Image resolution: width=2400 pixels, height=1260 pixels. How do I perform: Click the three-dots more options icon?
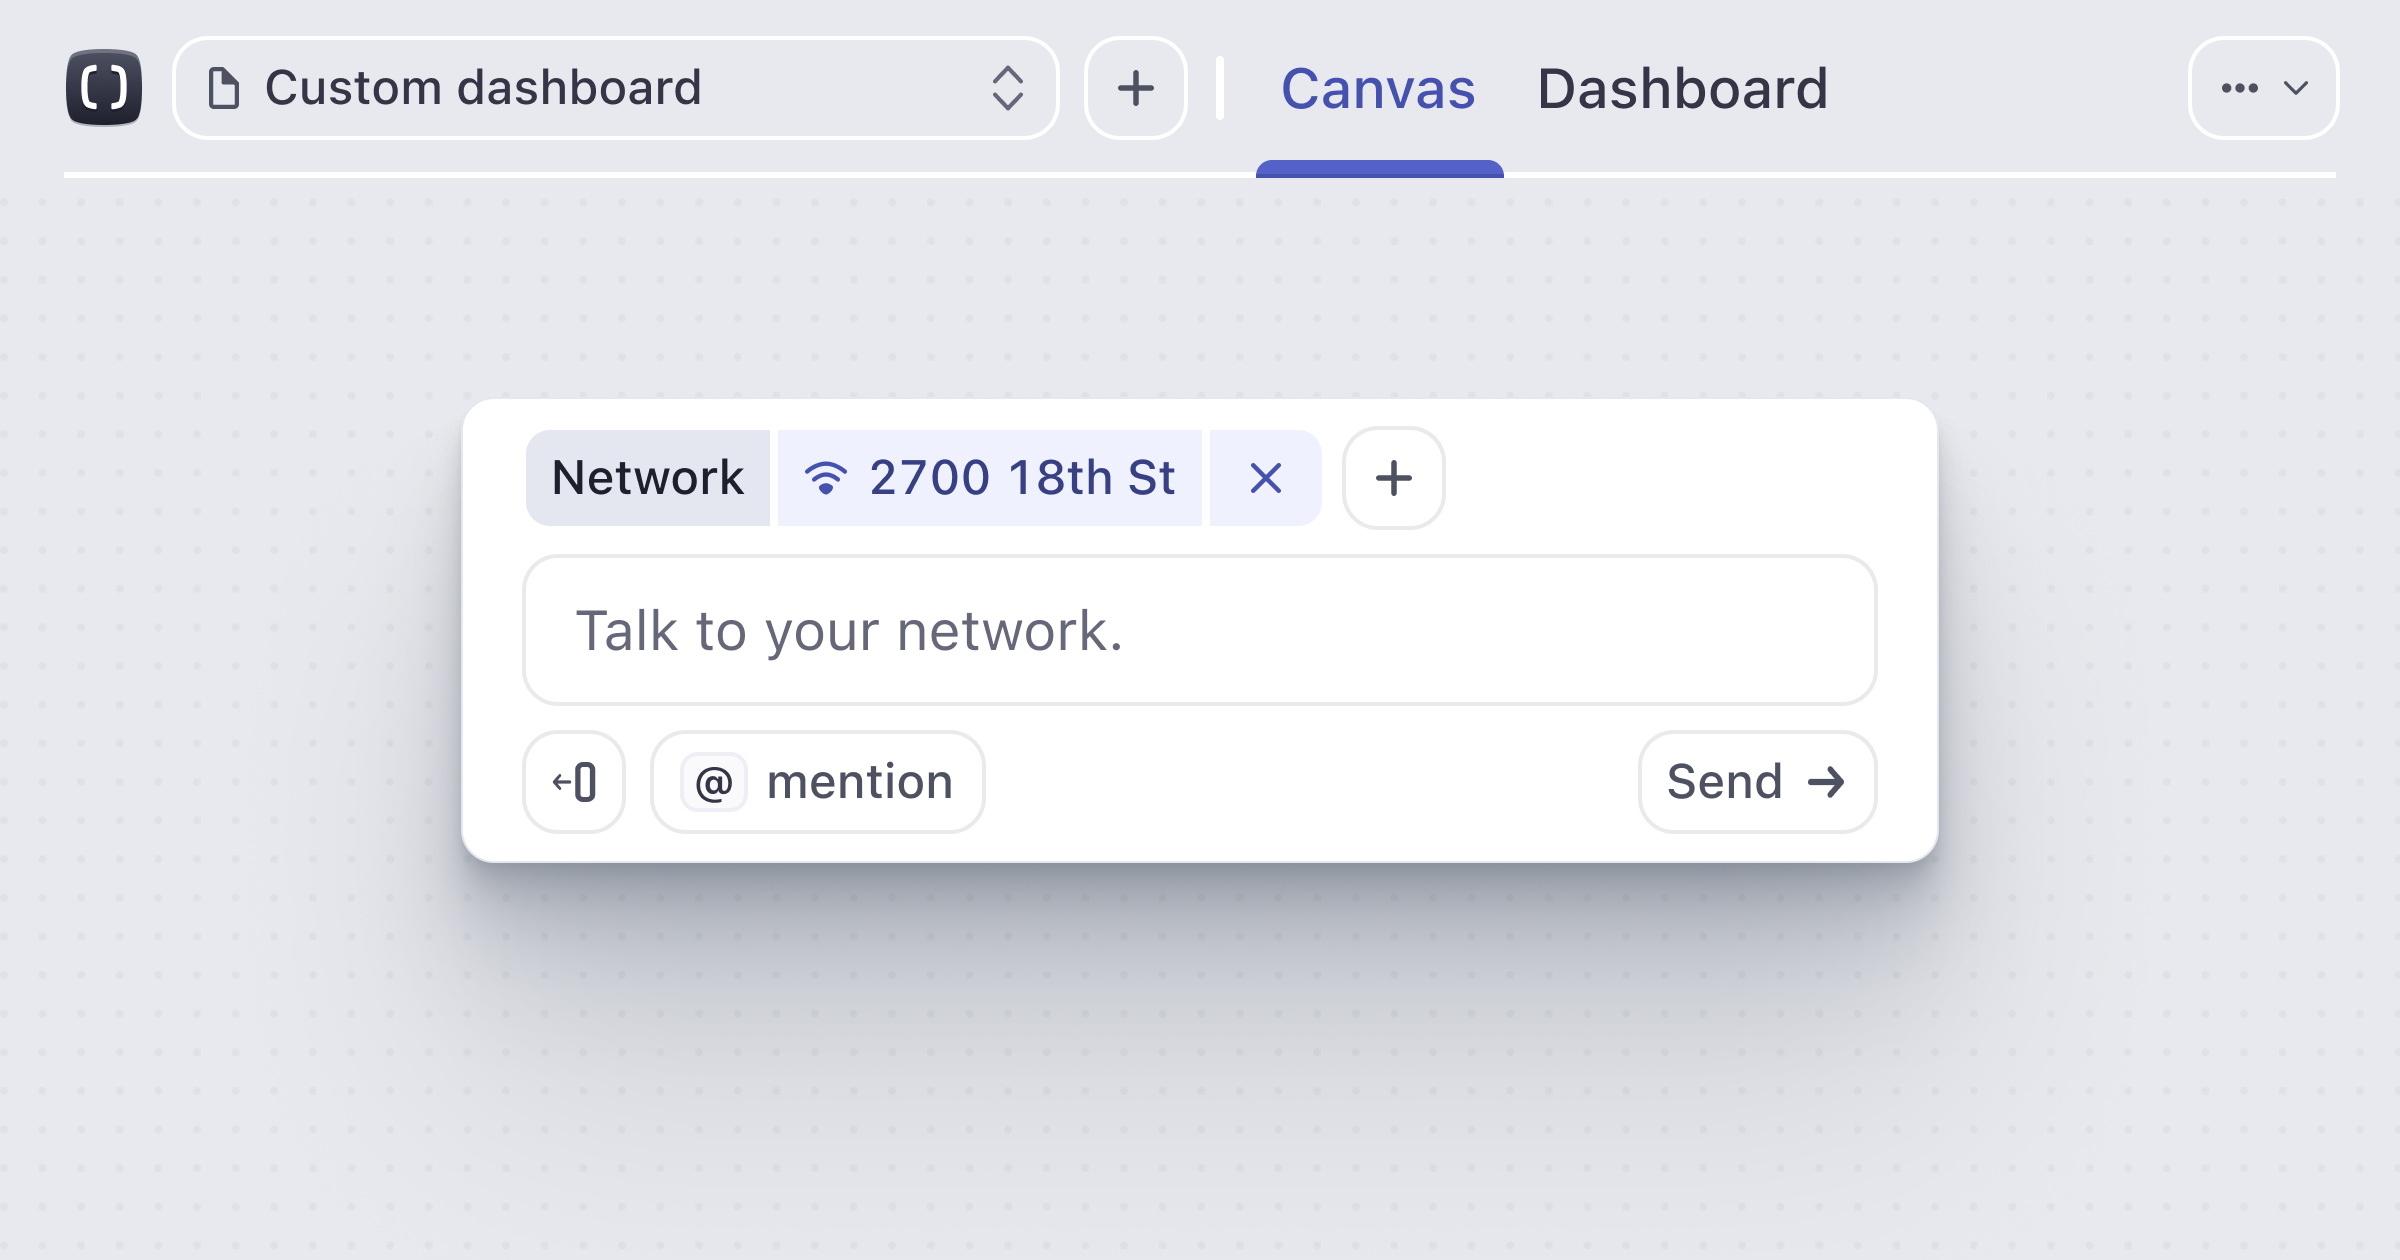2239,88
